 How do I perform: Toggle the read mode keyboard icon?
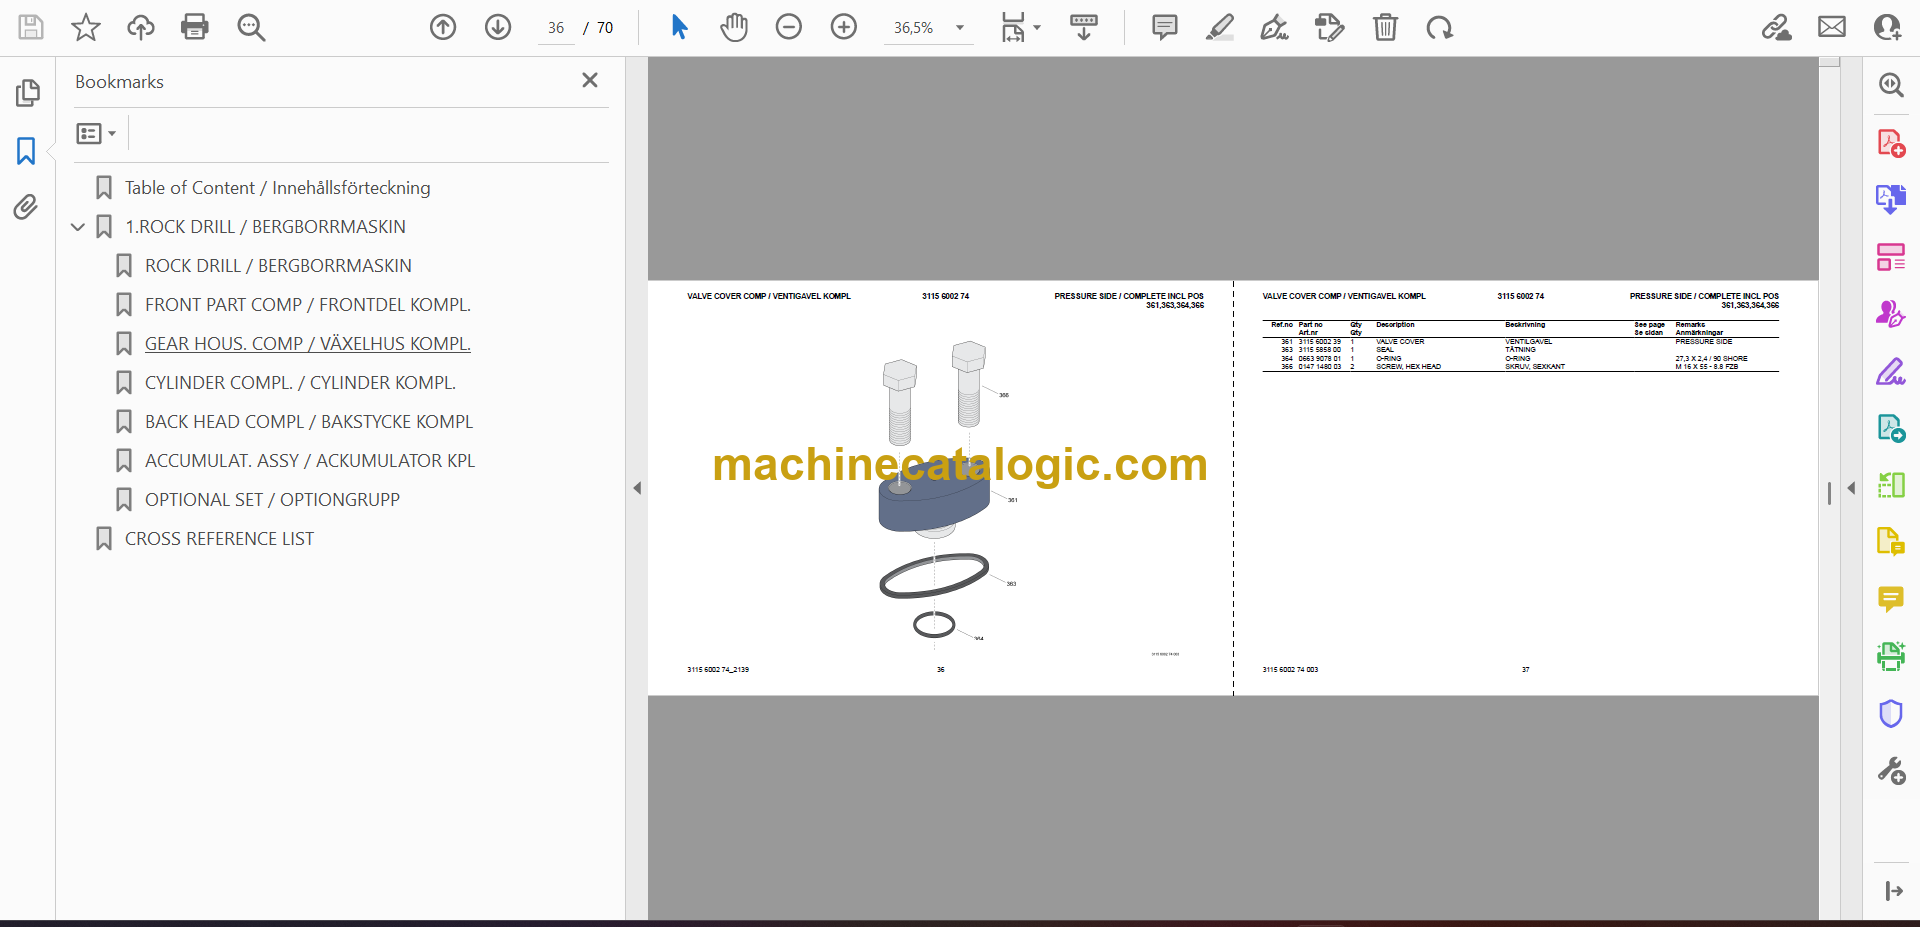tap(1083, 27)
